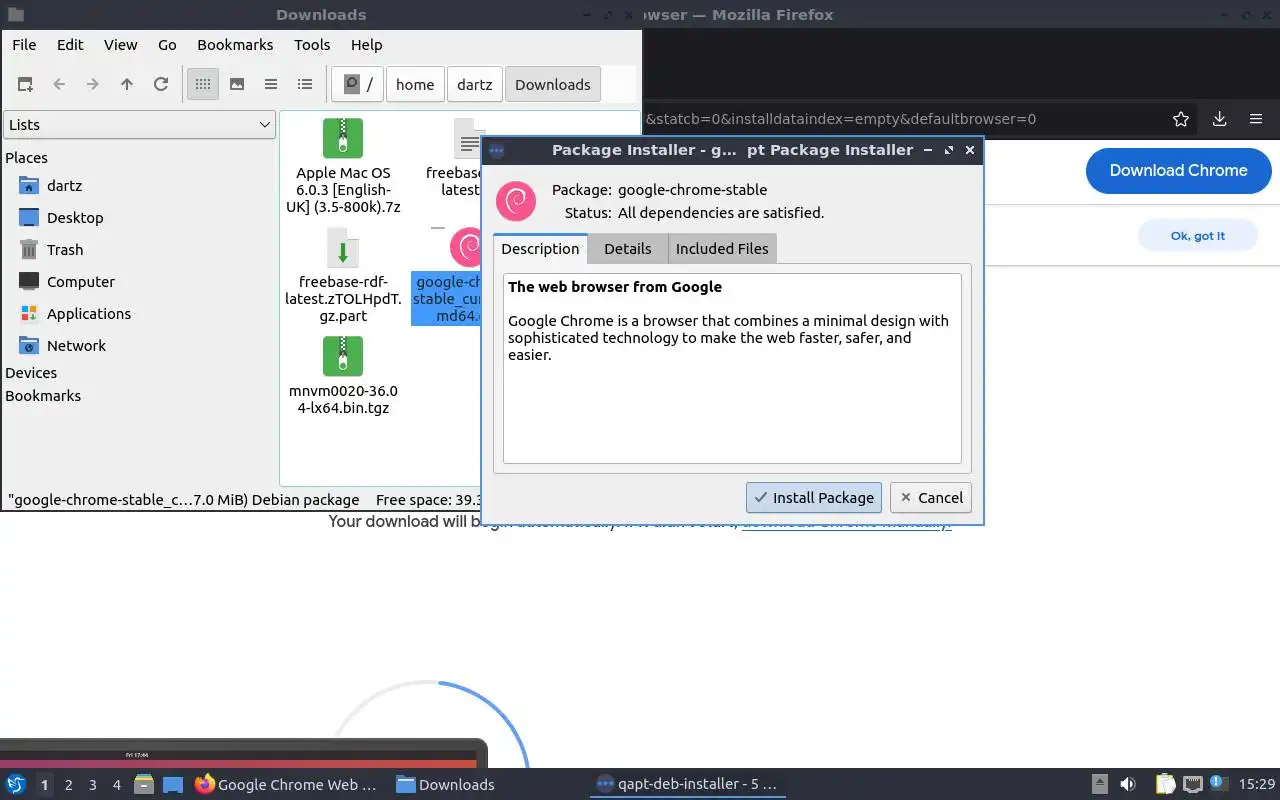Select Computer in Places sidebar
This screenshot has width=1280, height=800.
click(81, 282)
